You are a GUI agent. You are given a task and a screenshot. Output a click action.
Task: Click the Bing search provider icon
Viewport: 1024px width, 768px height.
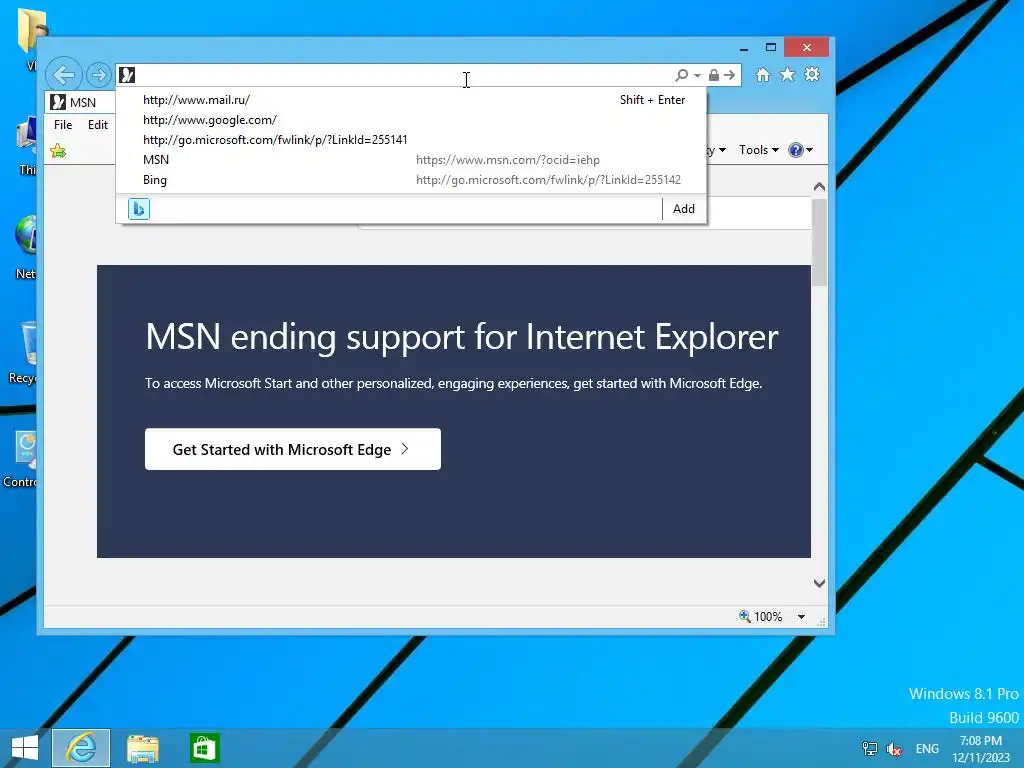tap(138, 209)
